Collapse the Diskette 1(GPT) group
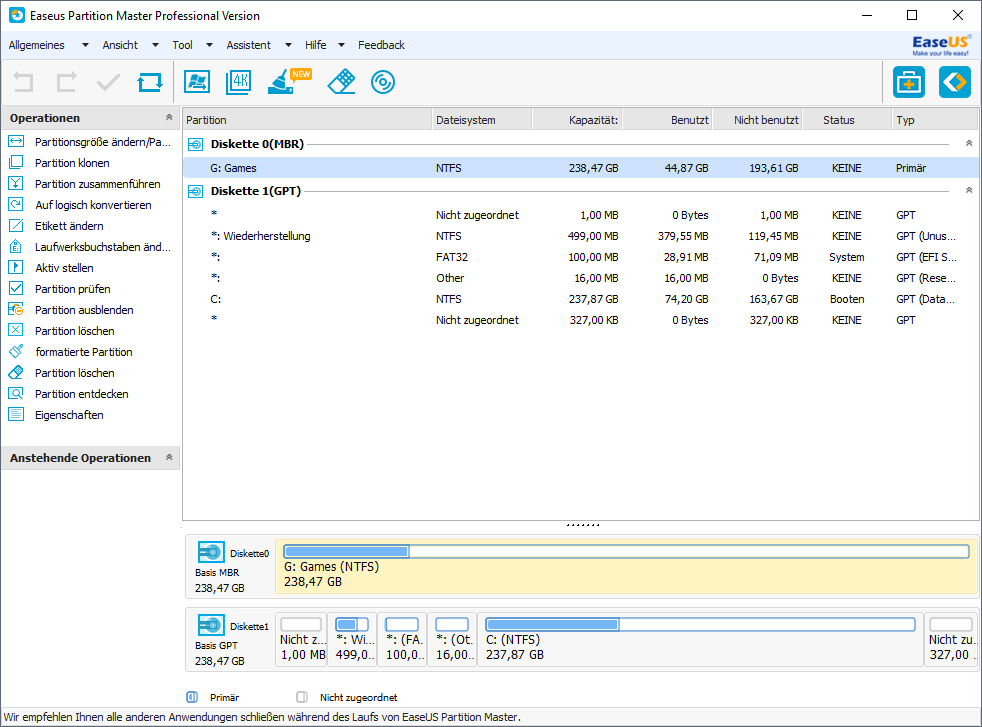 (x=969, y=190)
